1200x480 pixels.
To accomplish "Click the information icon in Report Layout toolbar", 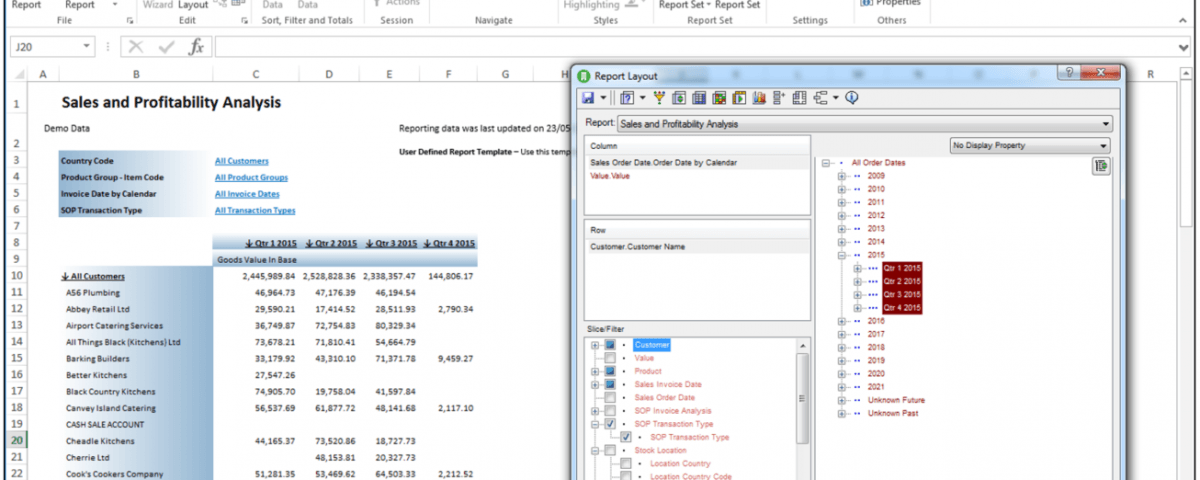I will coord(852,98).
